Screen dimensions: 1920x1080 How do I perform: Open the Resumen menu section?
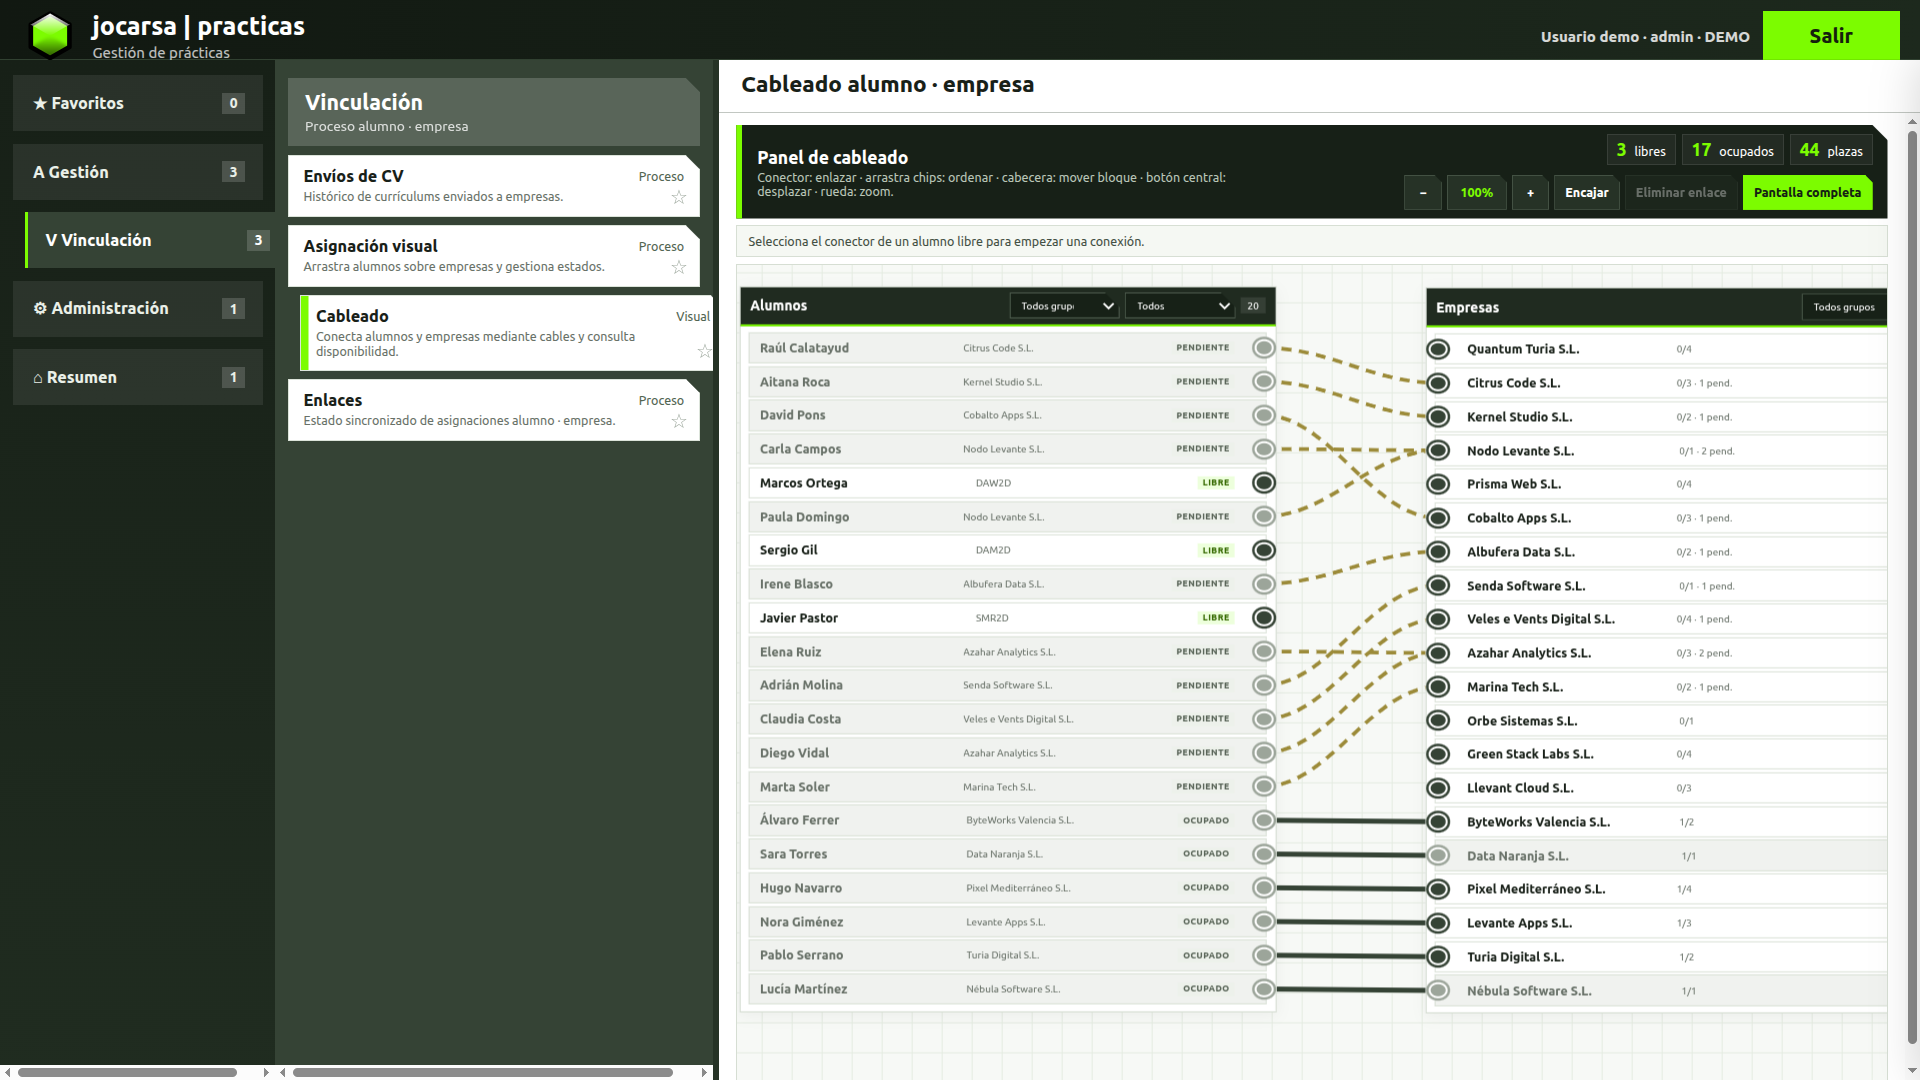coord(138,377)
